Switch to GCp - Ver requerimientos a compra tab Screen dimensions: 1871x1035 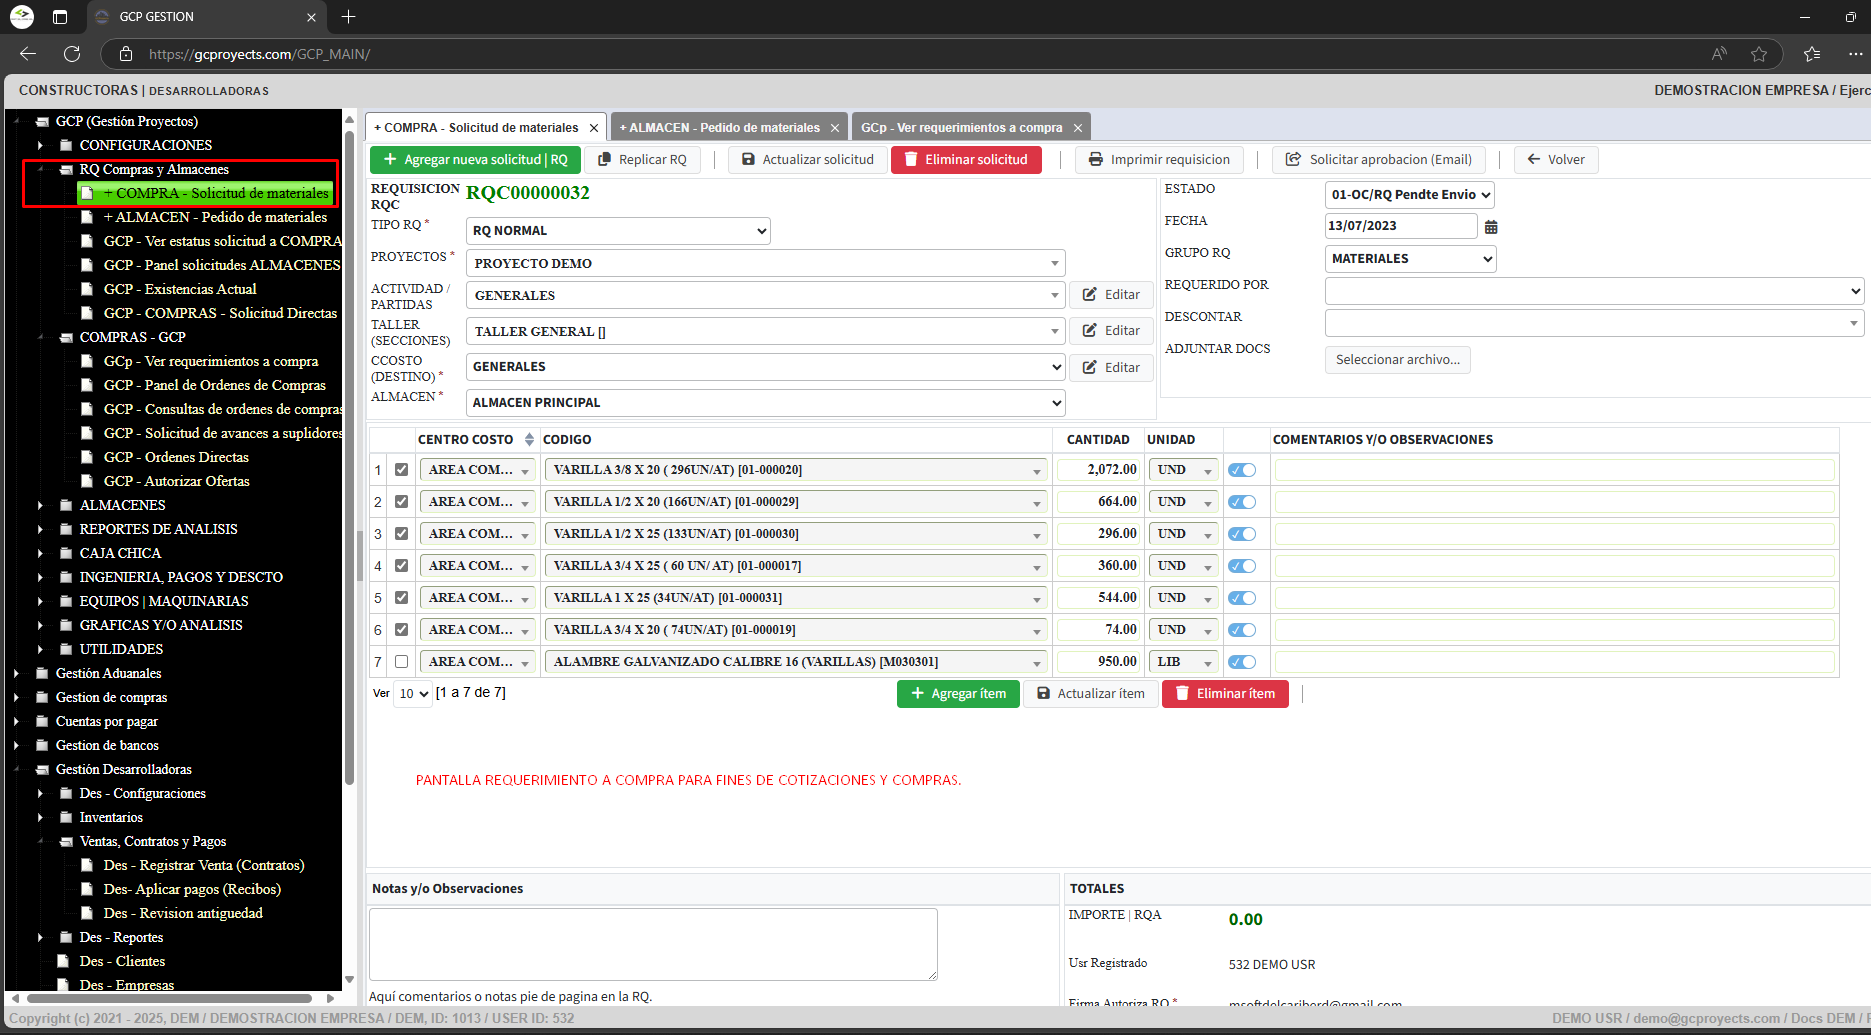[x=961, y=128]
